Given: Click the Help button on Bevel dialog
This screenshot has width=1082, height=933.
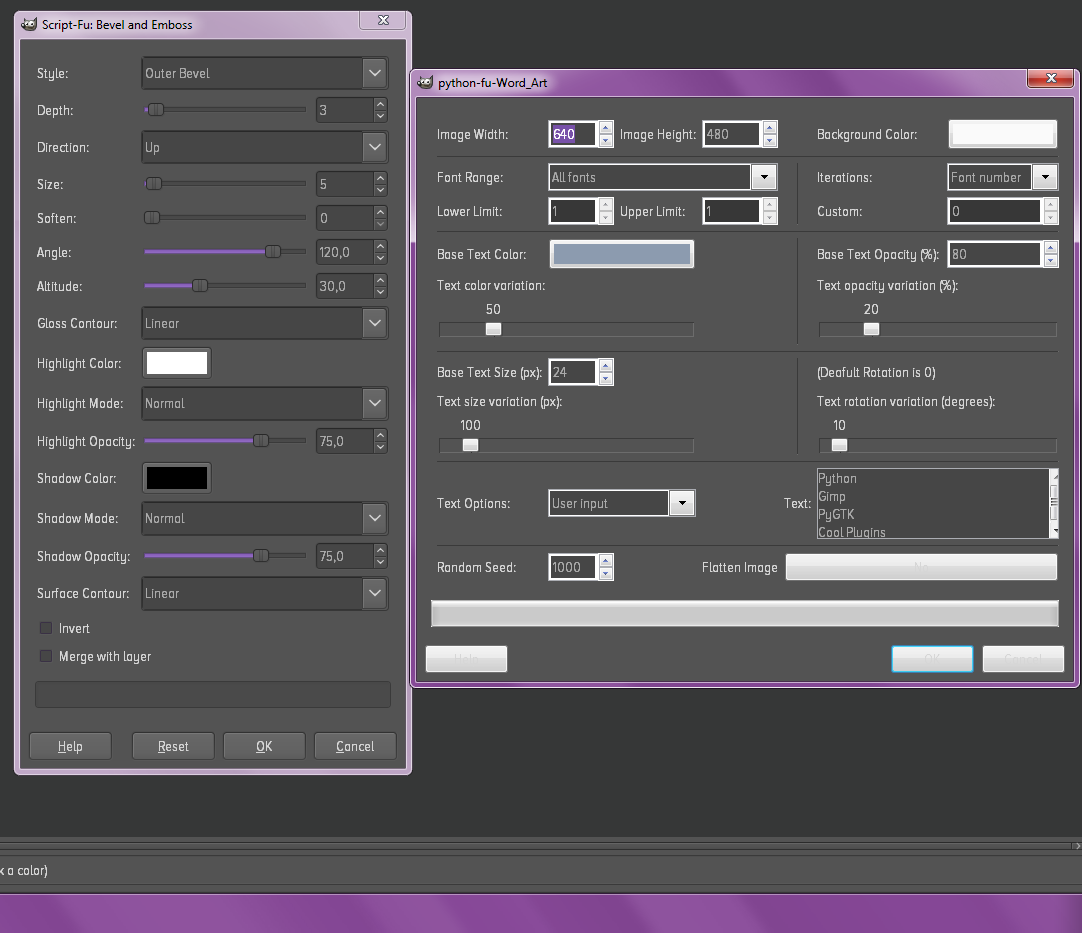Looking at the screenshot, I should click(x=70, y=745).
